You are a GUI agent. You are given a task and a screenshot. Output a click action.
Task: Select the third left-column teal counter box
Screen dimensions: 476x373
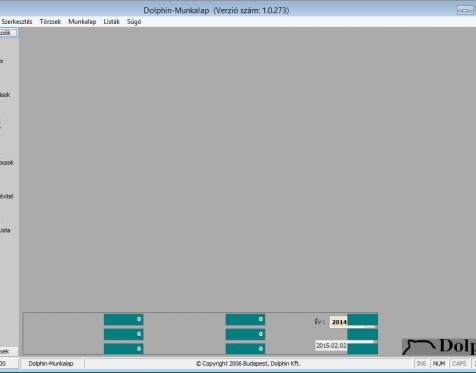coord(123,349)
